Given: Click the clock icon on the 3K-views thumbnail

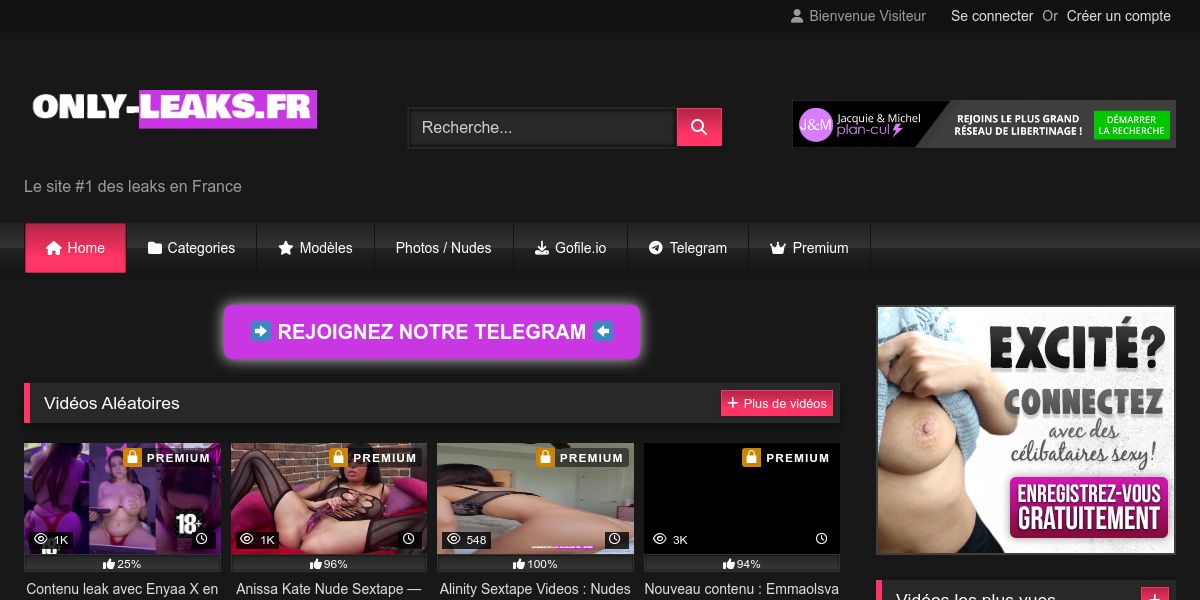Looking at the screenshot, I should (822, 539).
